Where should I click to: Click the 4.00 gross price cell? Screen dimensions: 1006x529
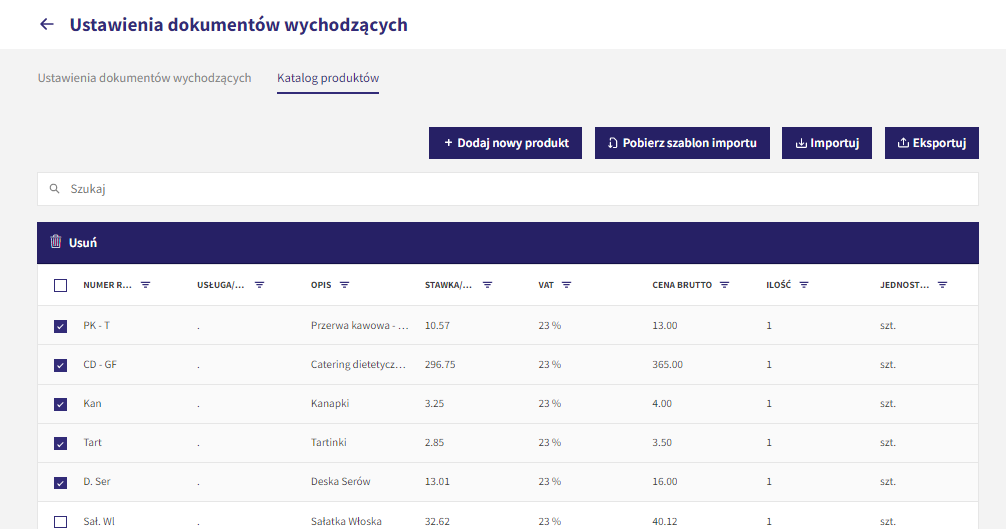[662, 403]
